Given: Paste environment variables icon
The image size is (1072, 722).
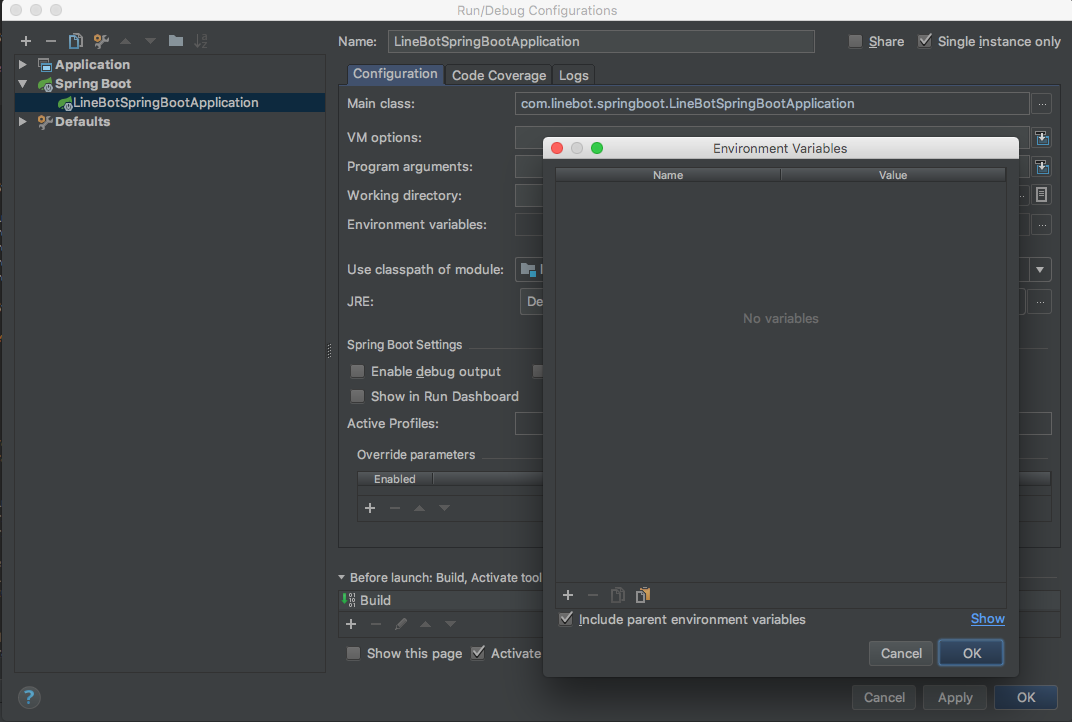Looking at the screenshot, I should 643,596.
